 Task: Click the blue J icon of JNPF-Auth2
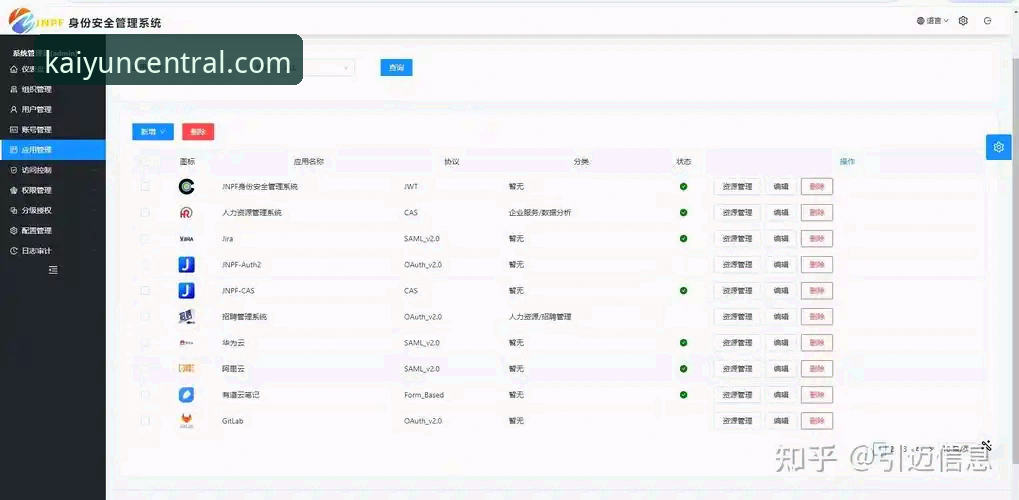coord(187,265)
